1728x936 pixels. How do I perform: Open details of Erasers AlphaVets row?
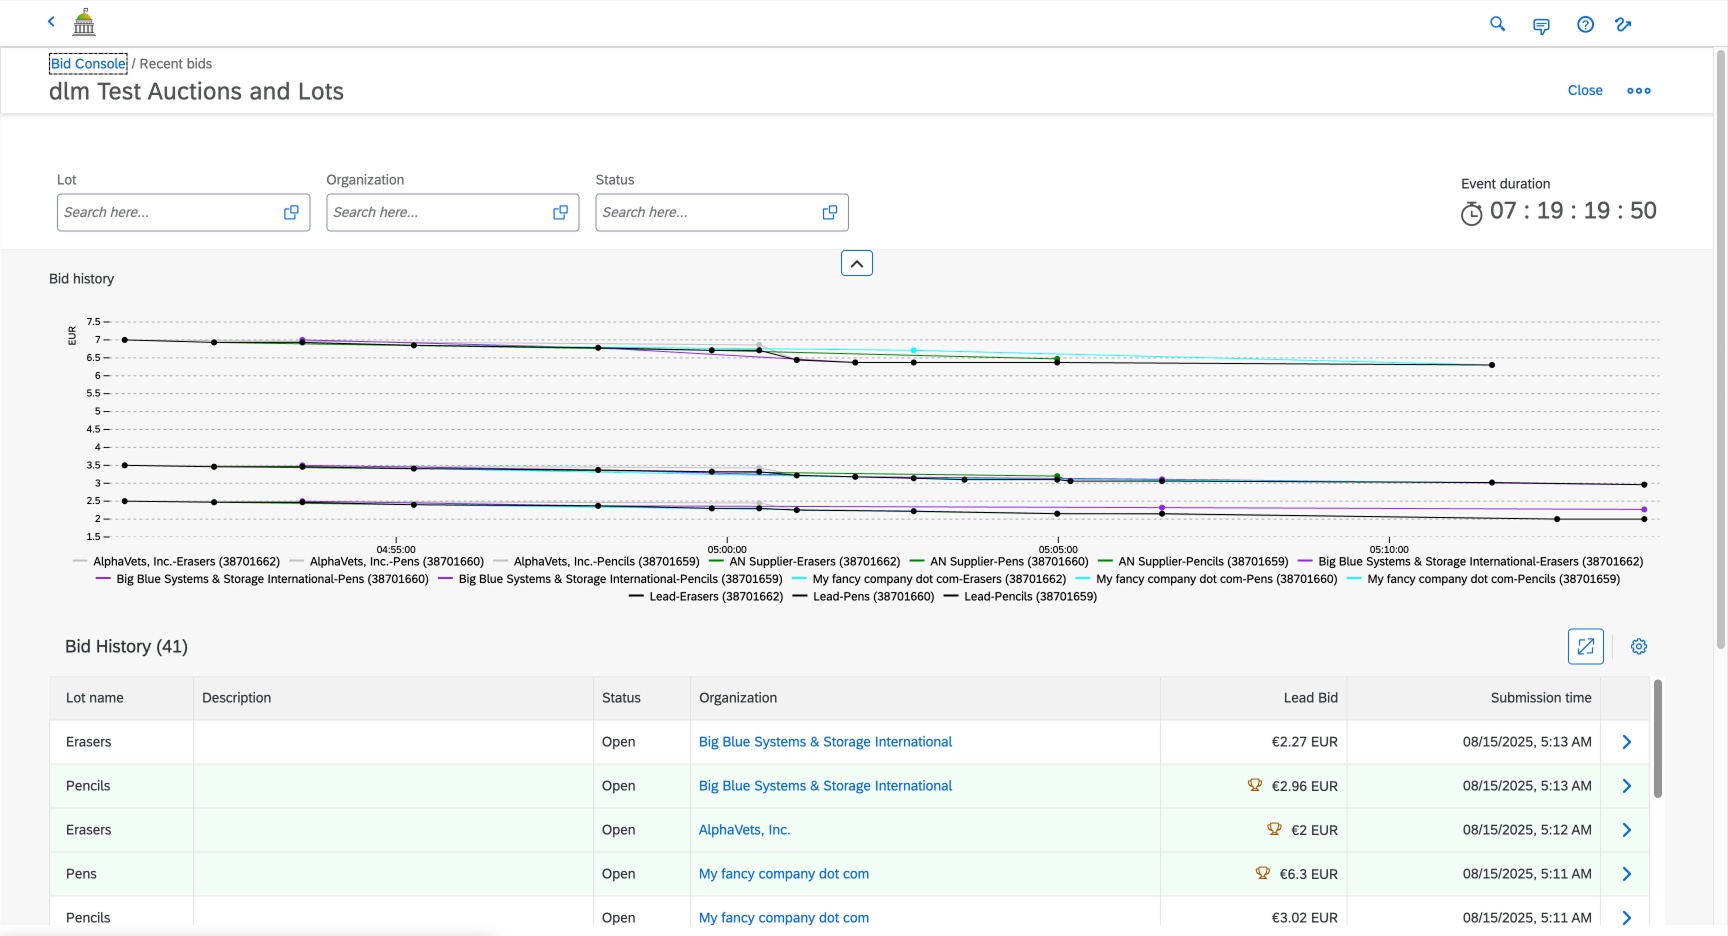click(x=1626, y=830)
